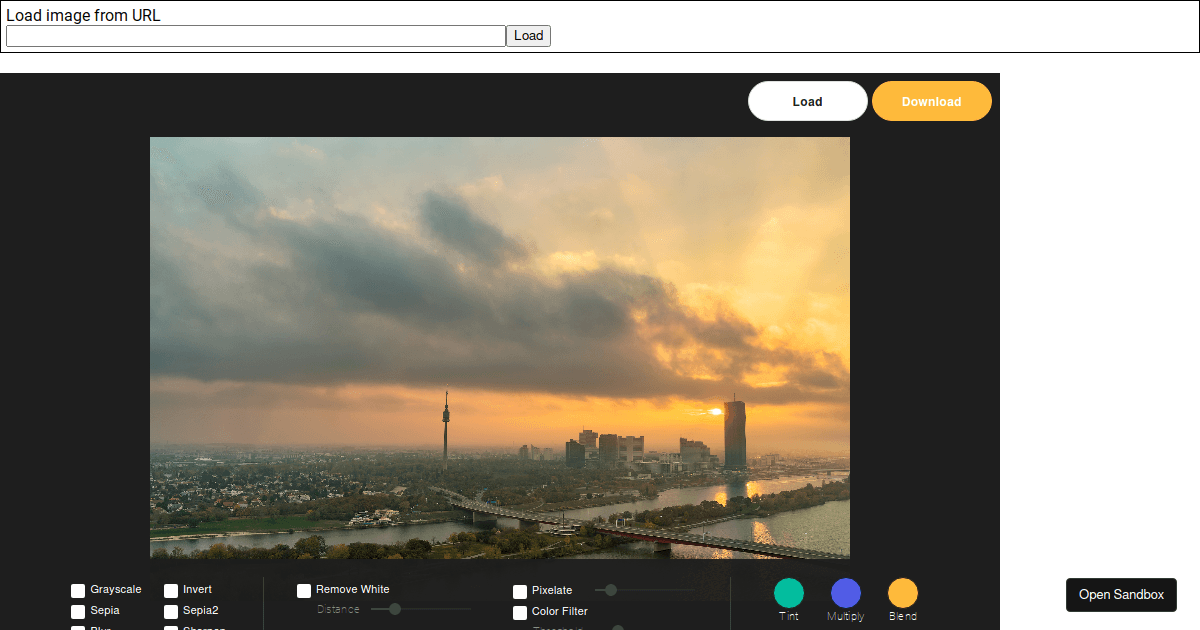This screenshot has height=630, width=1200.
Task: Check the Invert filter option
Action: (171, 591)
